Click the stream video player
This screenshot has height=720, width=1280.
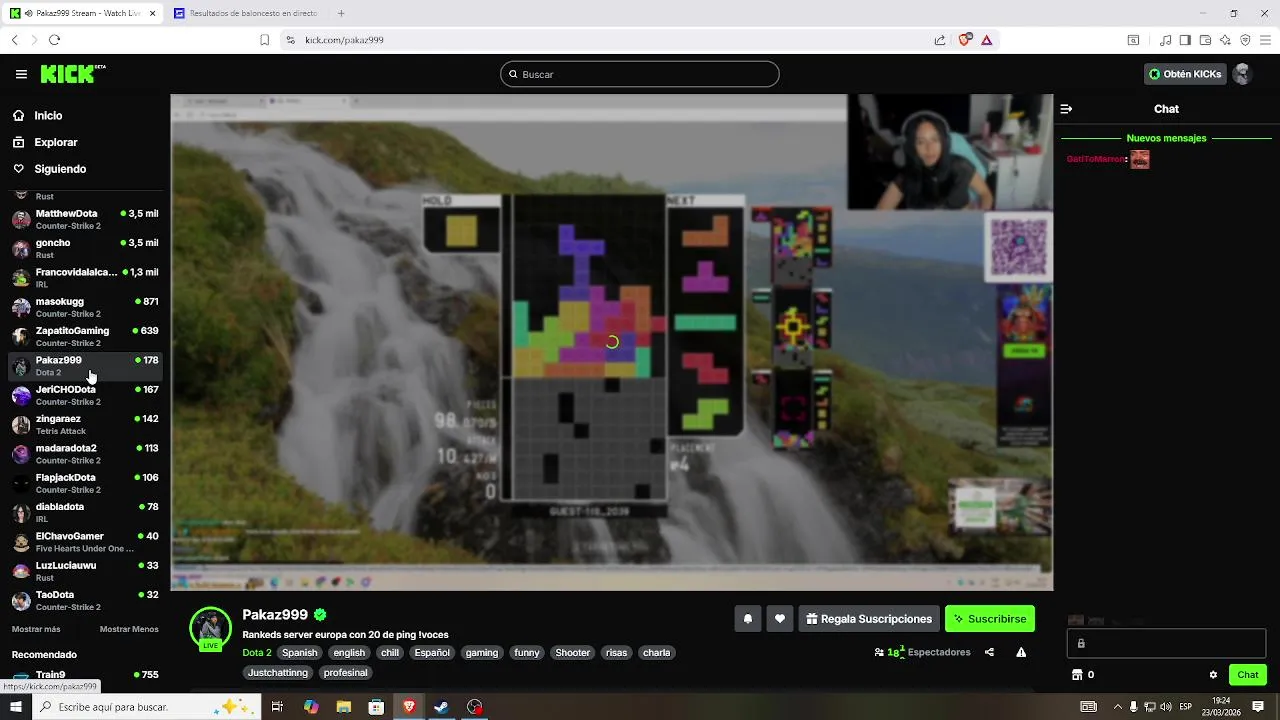(612, 342)
